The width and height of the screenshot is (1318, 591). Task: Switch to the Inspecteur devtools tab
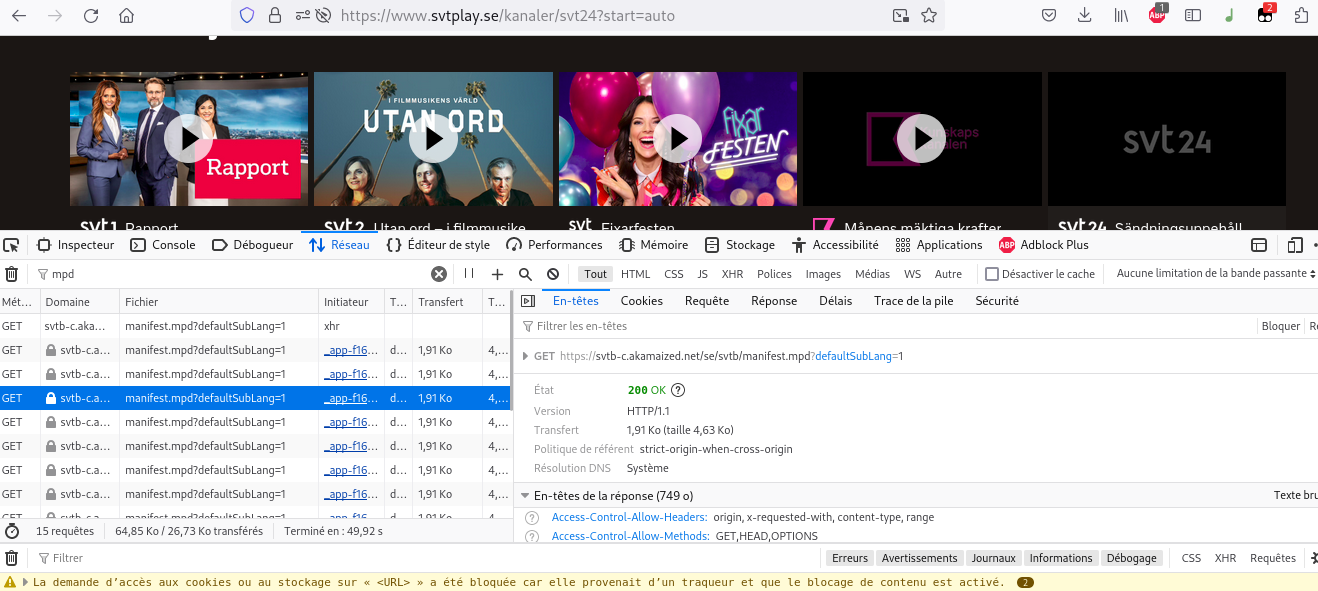tap(76, 245)
